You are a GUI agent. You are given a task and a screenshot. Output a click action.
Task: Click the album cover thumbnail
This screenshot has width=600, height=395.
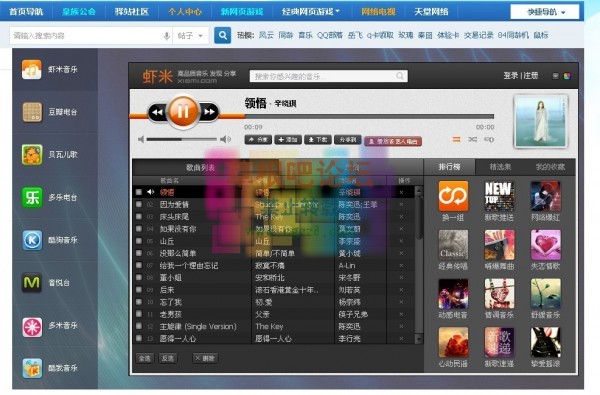pos(540,121)
